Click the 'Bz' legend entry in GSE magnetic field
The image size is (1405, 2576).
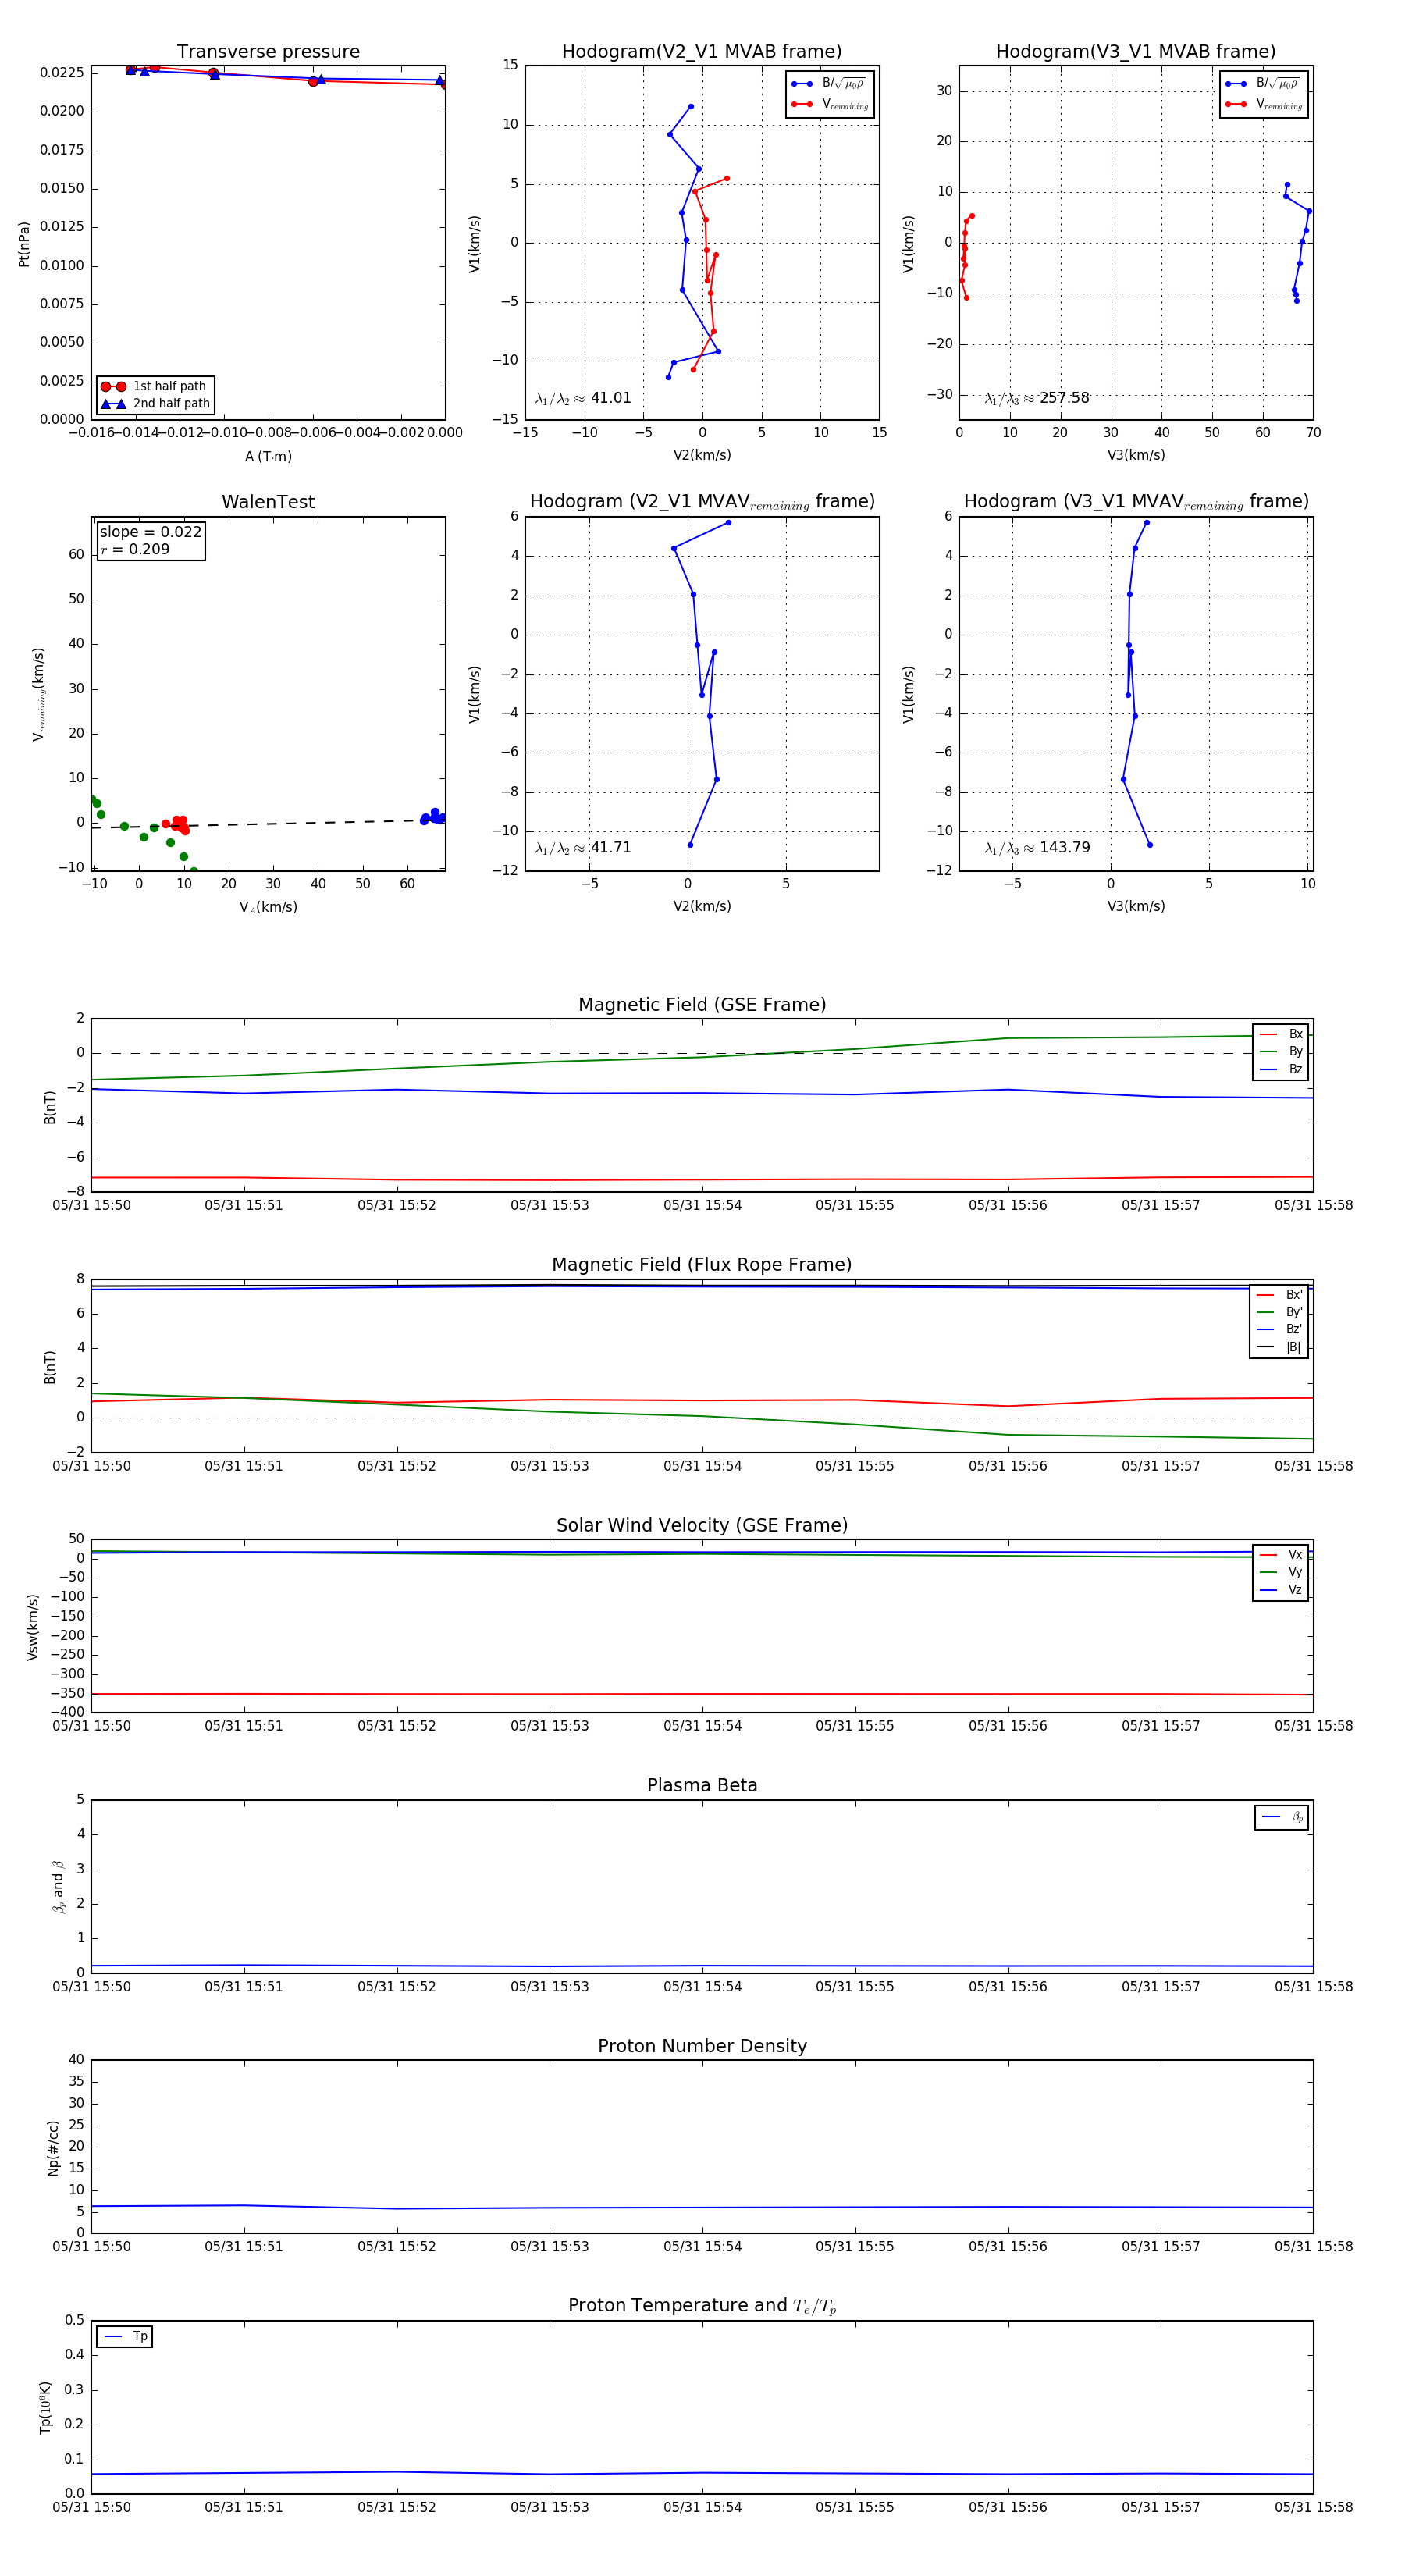coord(1281,1070)
